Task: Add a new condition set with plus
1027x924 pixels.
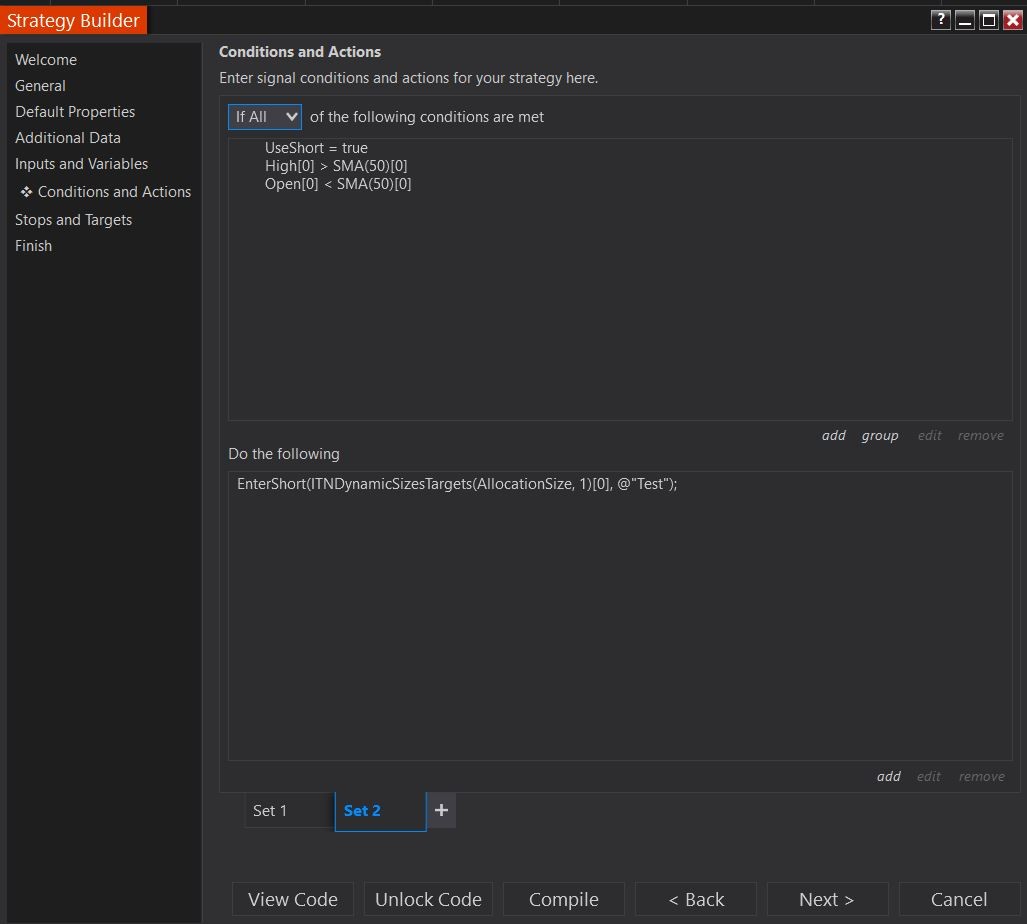Action: (441, 810)
